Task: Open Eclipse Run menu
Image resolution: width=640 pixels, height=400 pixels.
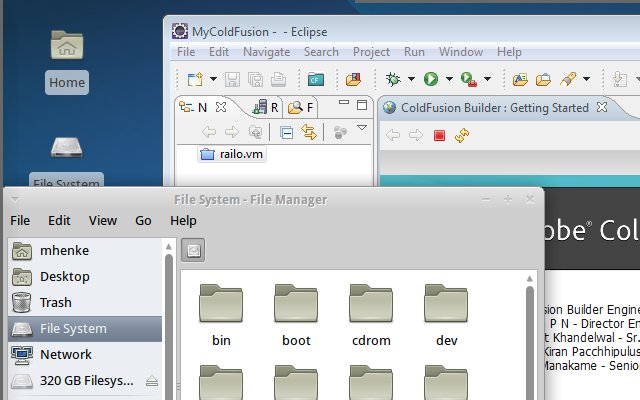Action: click(x=414, y=52)
